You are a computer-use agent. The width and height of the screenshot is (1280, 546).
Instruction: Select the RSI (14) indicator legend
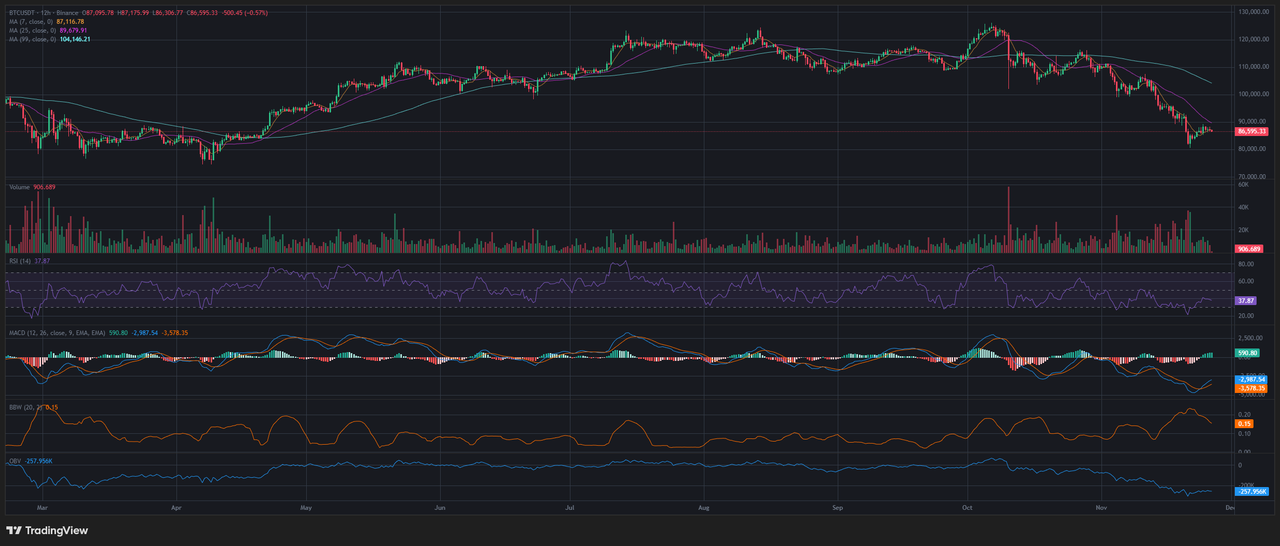pyautogui.click(x=18, y=260)
